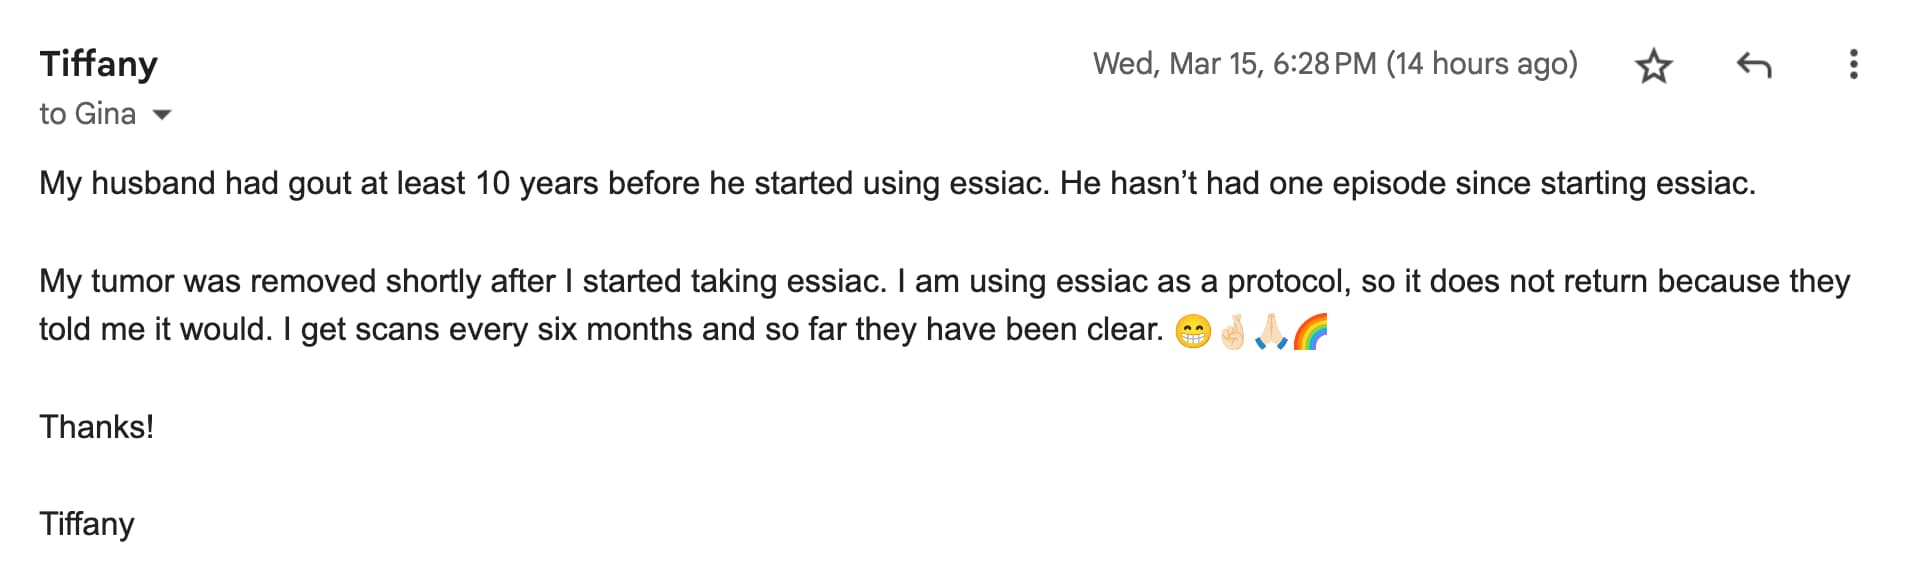Click the grinning face emoji
The height and width of the screenshot is (573, 1914).
click(1192, 331)
